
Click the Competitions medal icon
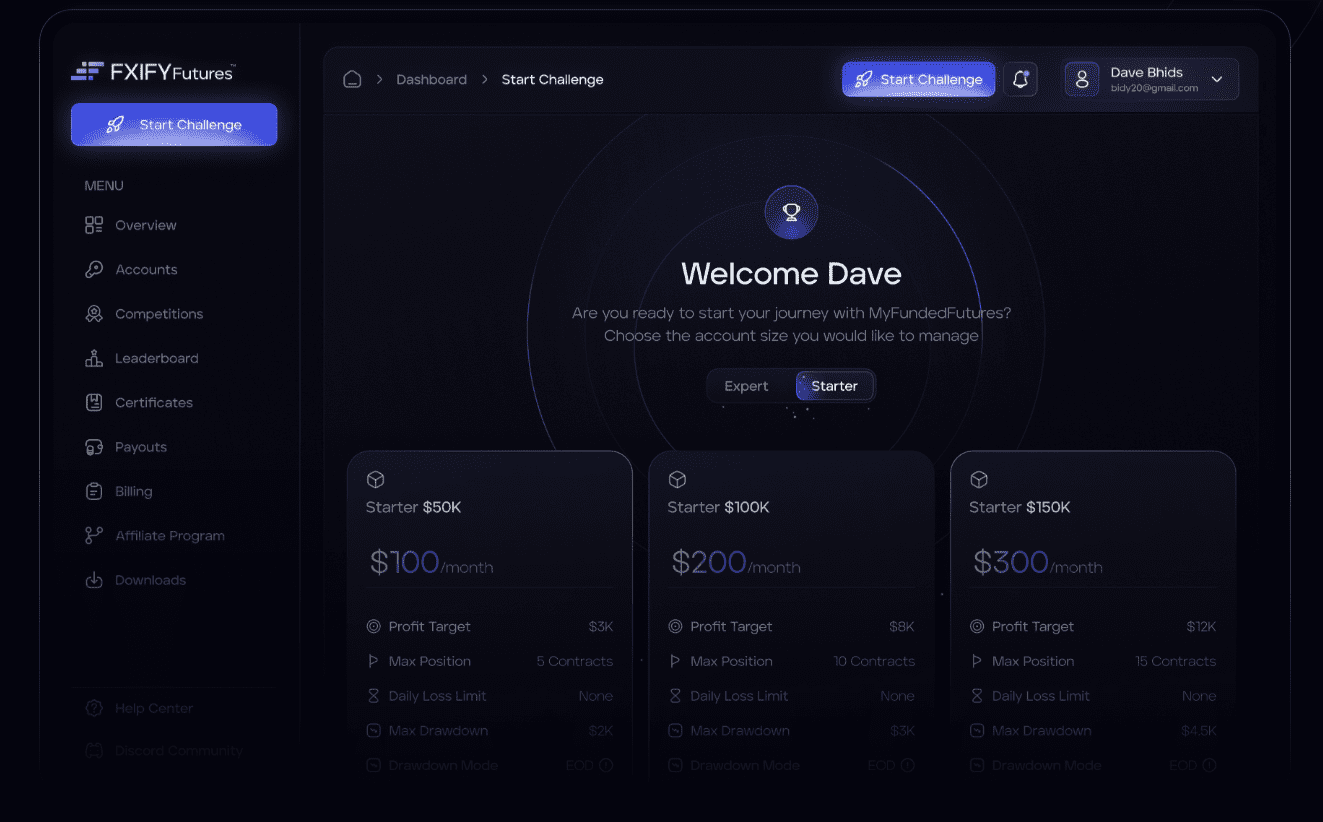pos(94,314)
